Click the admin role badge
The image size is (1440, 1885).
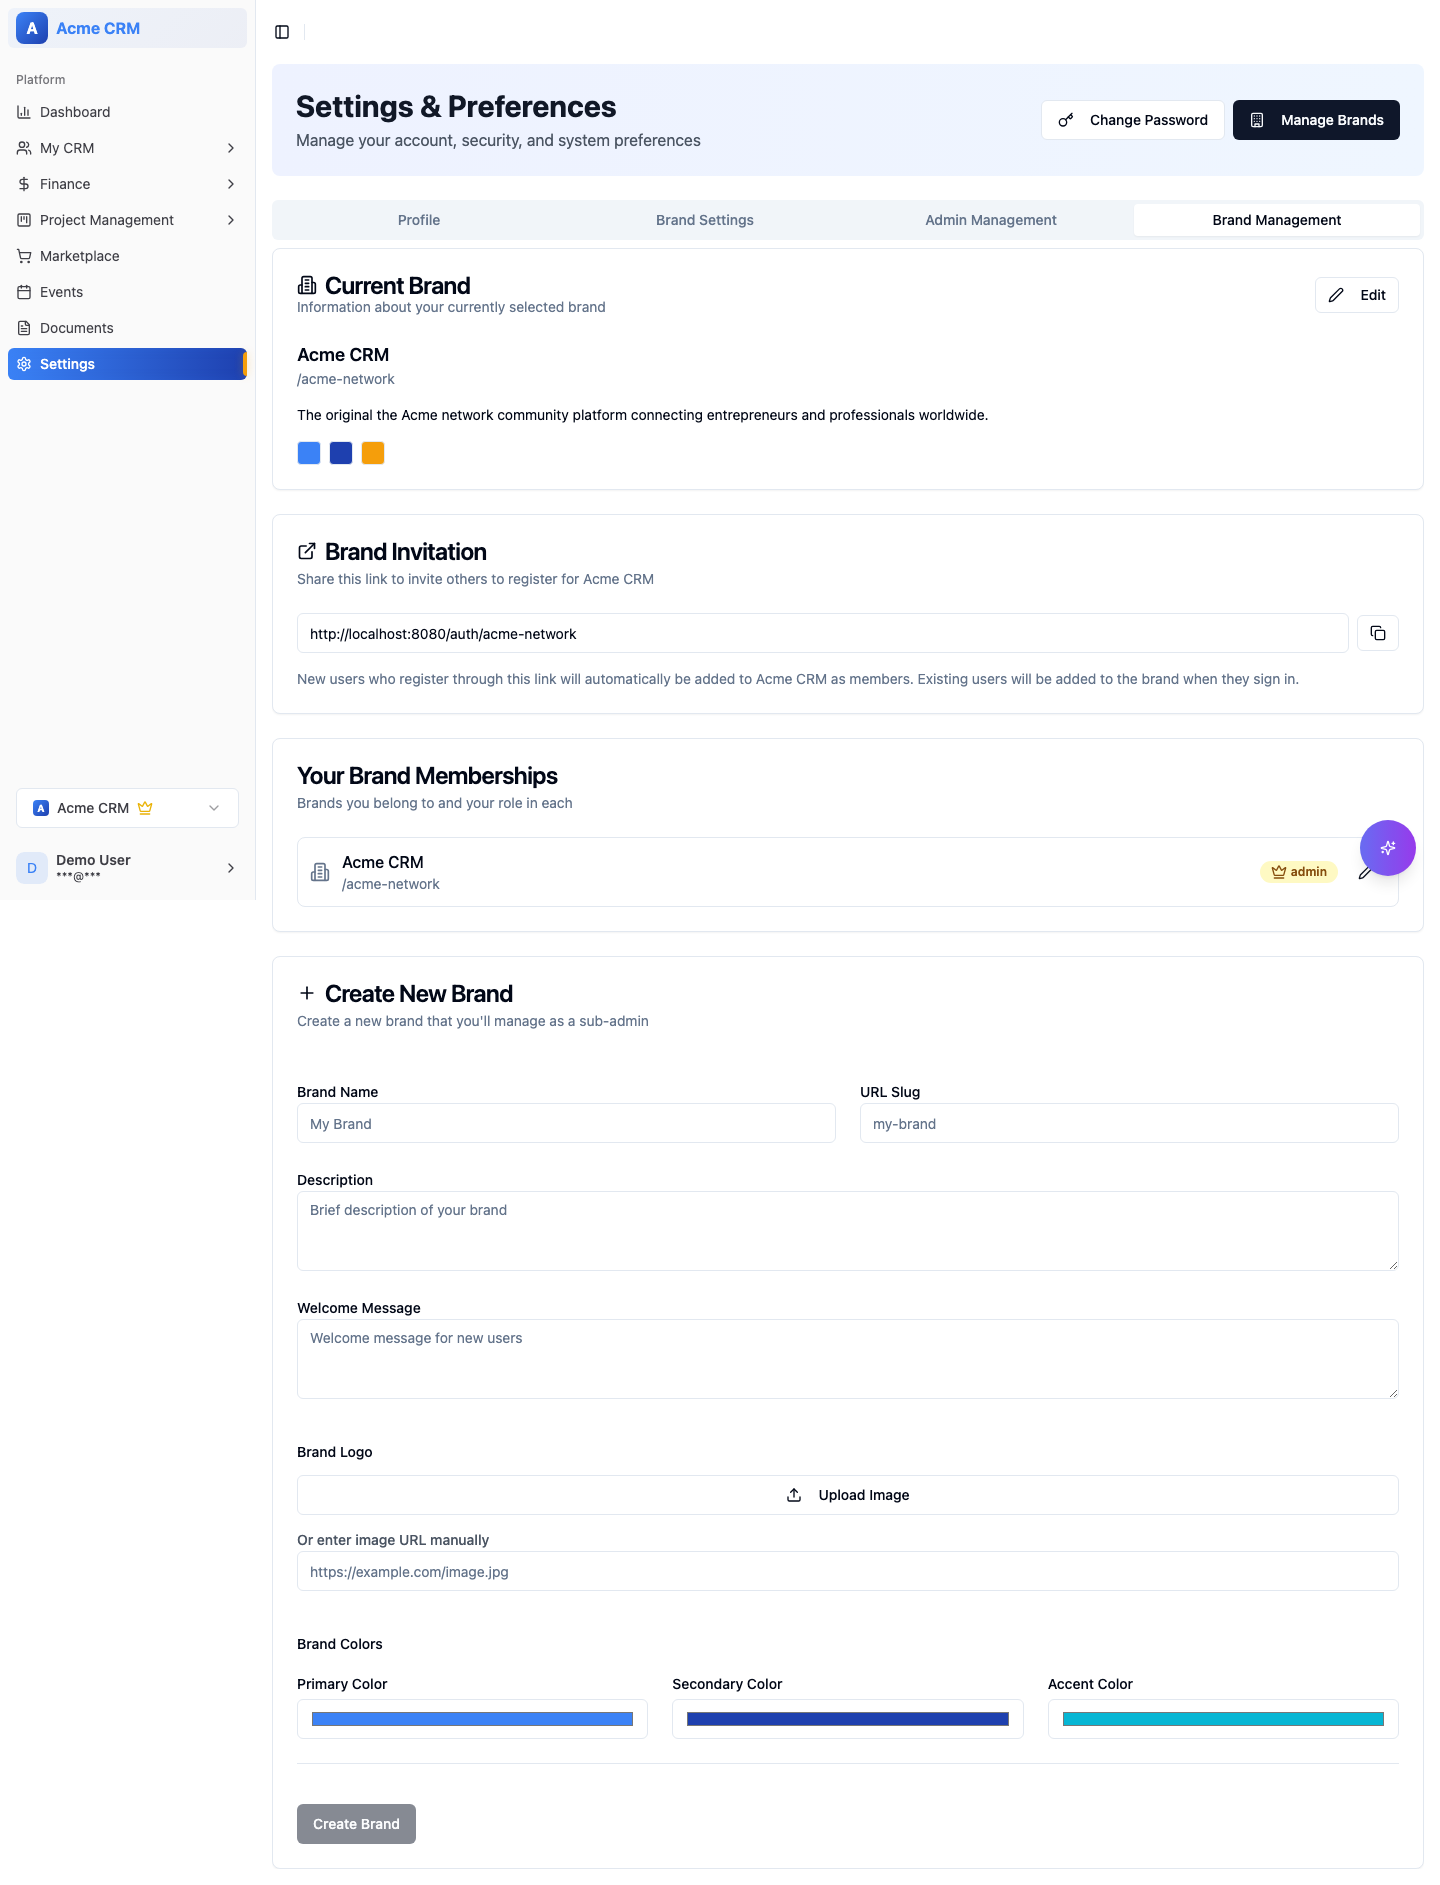coord(1299,872)
